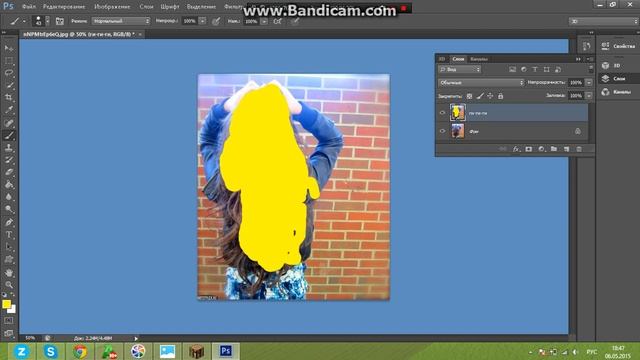The width and height of the screenshot is (640, 360).
Task: Open layer blend mode dropdown
Action: (481, 82)
